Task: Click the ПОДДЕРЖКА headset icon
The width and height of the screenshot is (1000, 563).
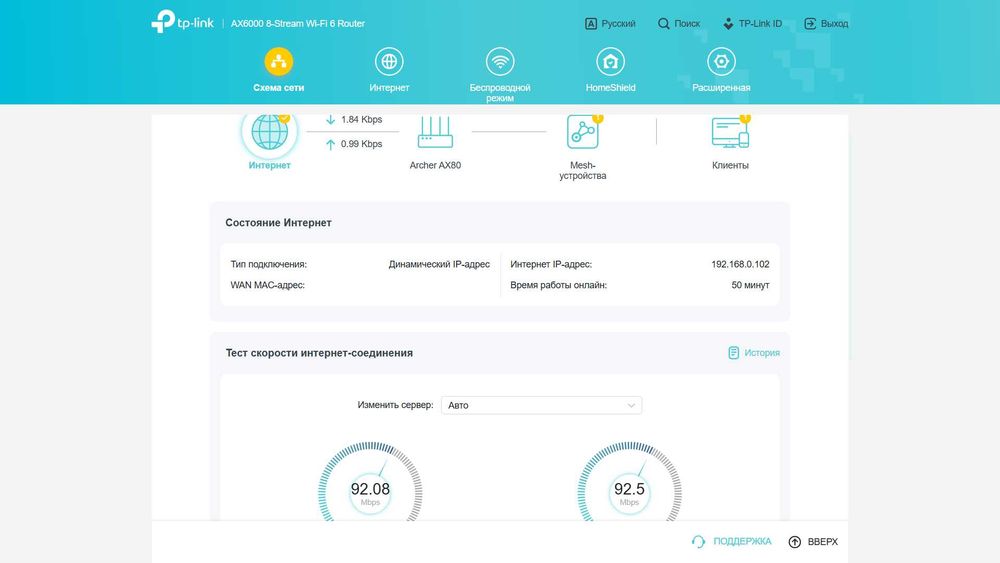Action: pos(698,541)
